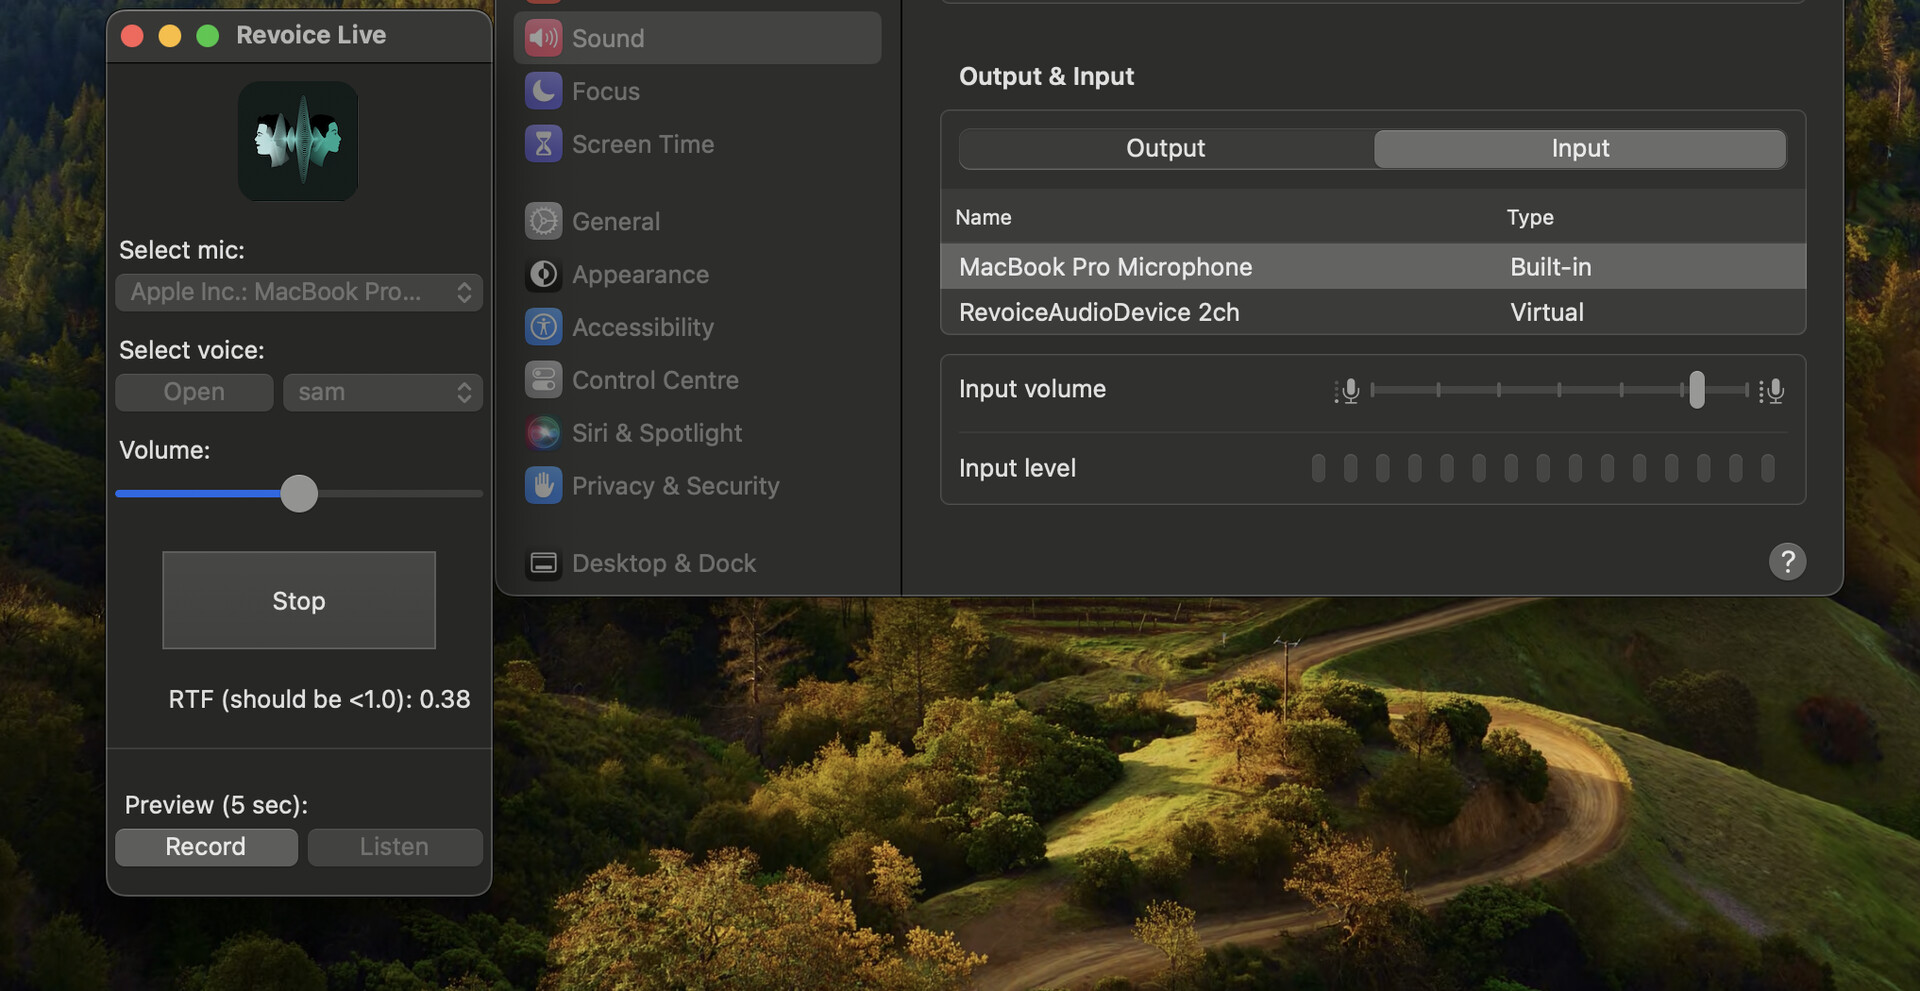The image size is (1920, 991).
Task: Close the Revoice Live window
Action: [x=132, y=36]
